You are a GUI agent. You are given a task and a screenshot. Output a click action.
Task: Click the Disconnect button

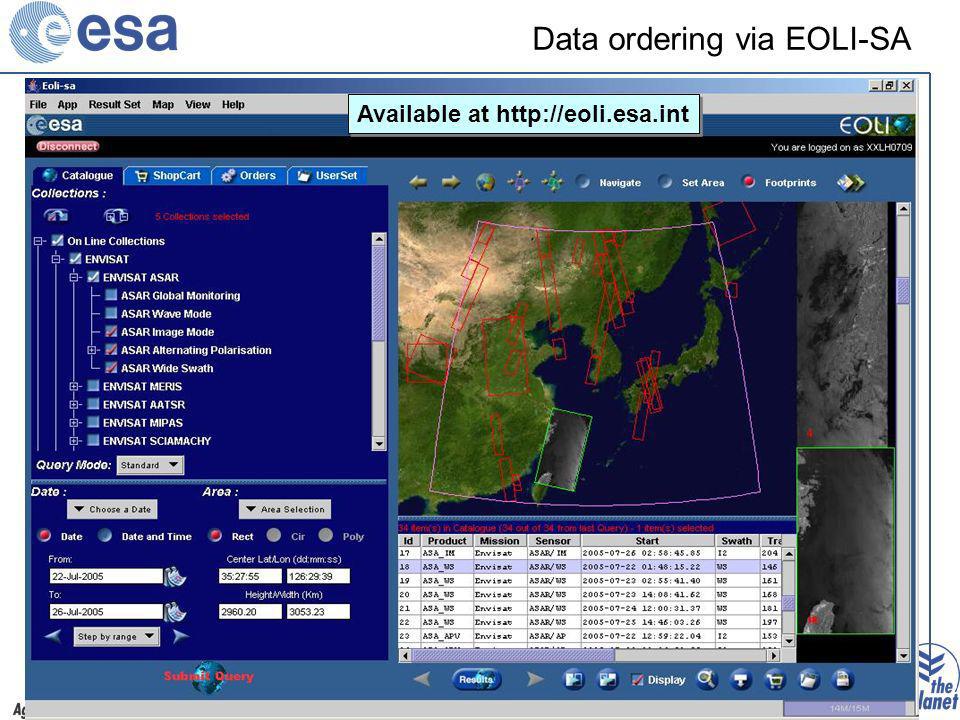(x=67, y=146)
